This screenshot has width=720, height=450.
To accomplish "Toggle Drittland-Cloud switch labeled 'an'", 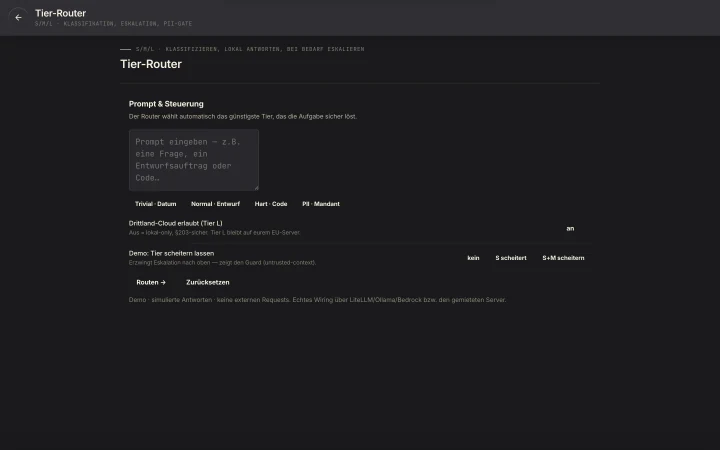I will coord(570,228).
